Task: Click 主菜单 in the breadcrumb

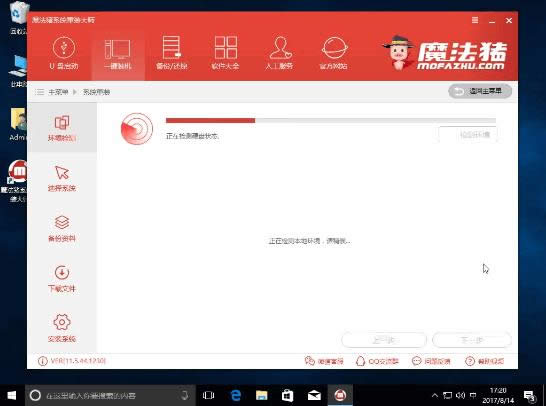Action: 58,92
